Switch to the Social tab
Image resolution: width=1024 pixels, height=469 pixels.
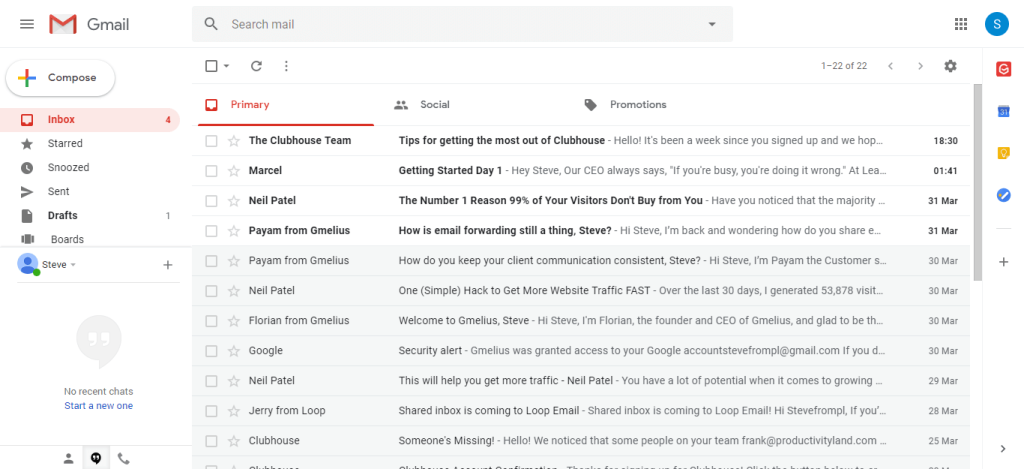point(434,104)
